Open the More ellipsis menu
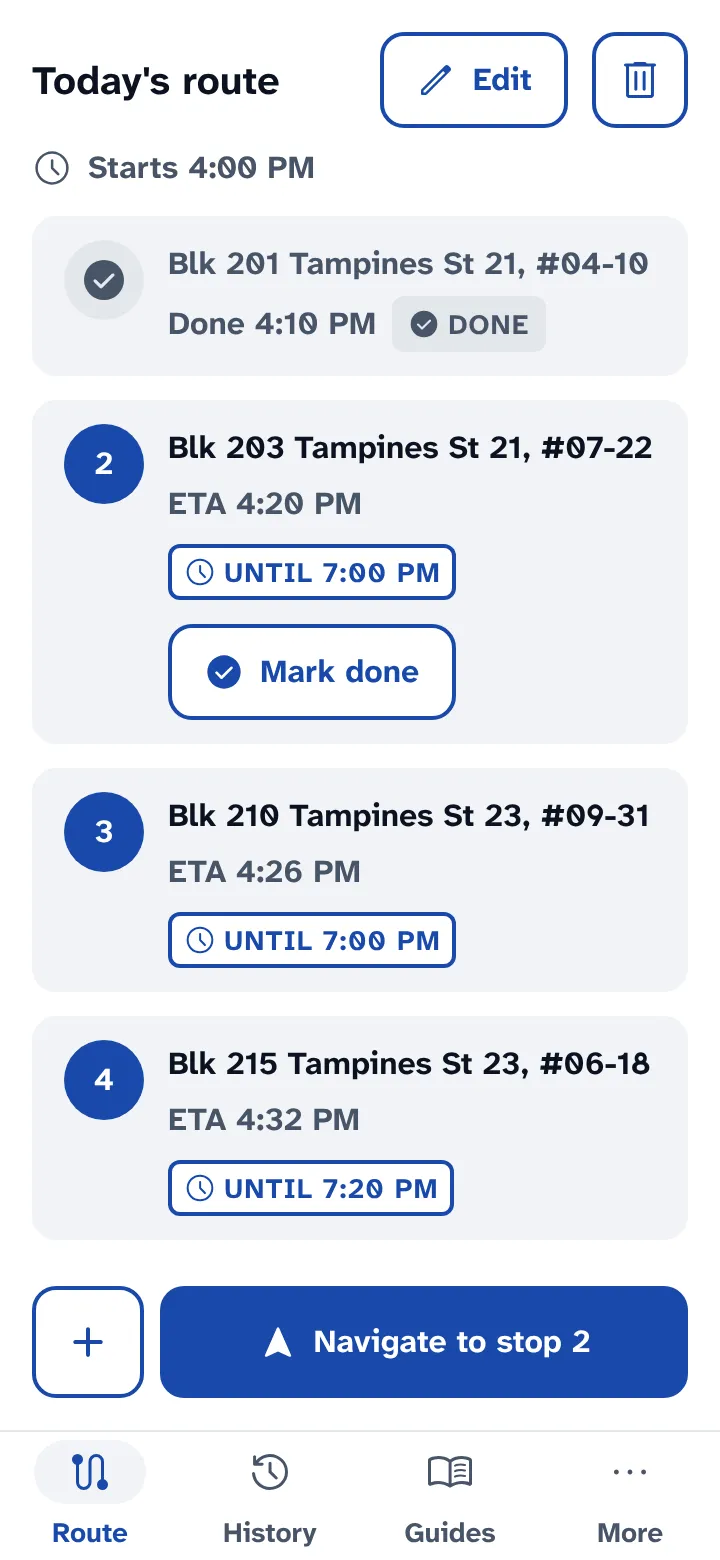The width and height of the screenshot is (720, 1560). coord(630,1472)
